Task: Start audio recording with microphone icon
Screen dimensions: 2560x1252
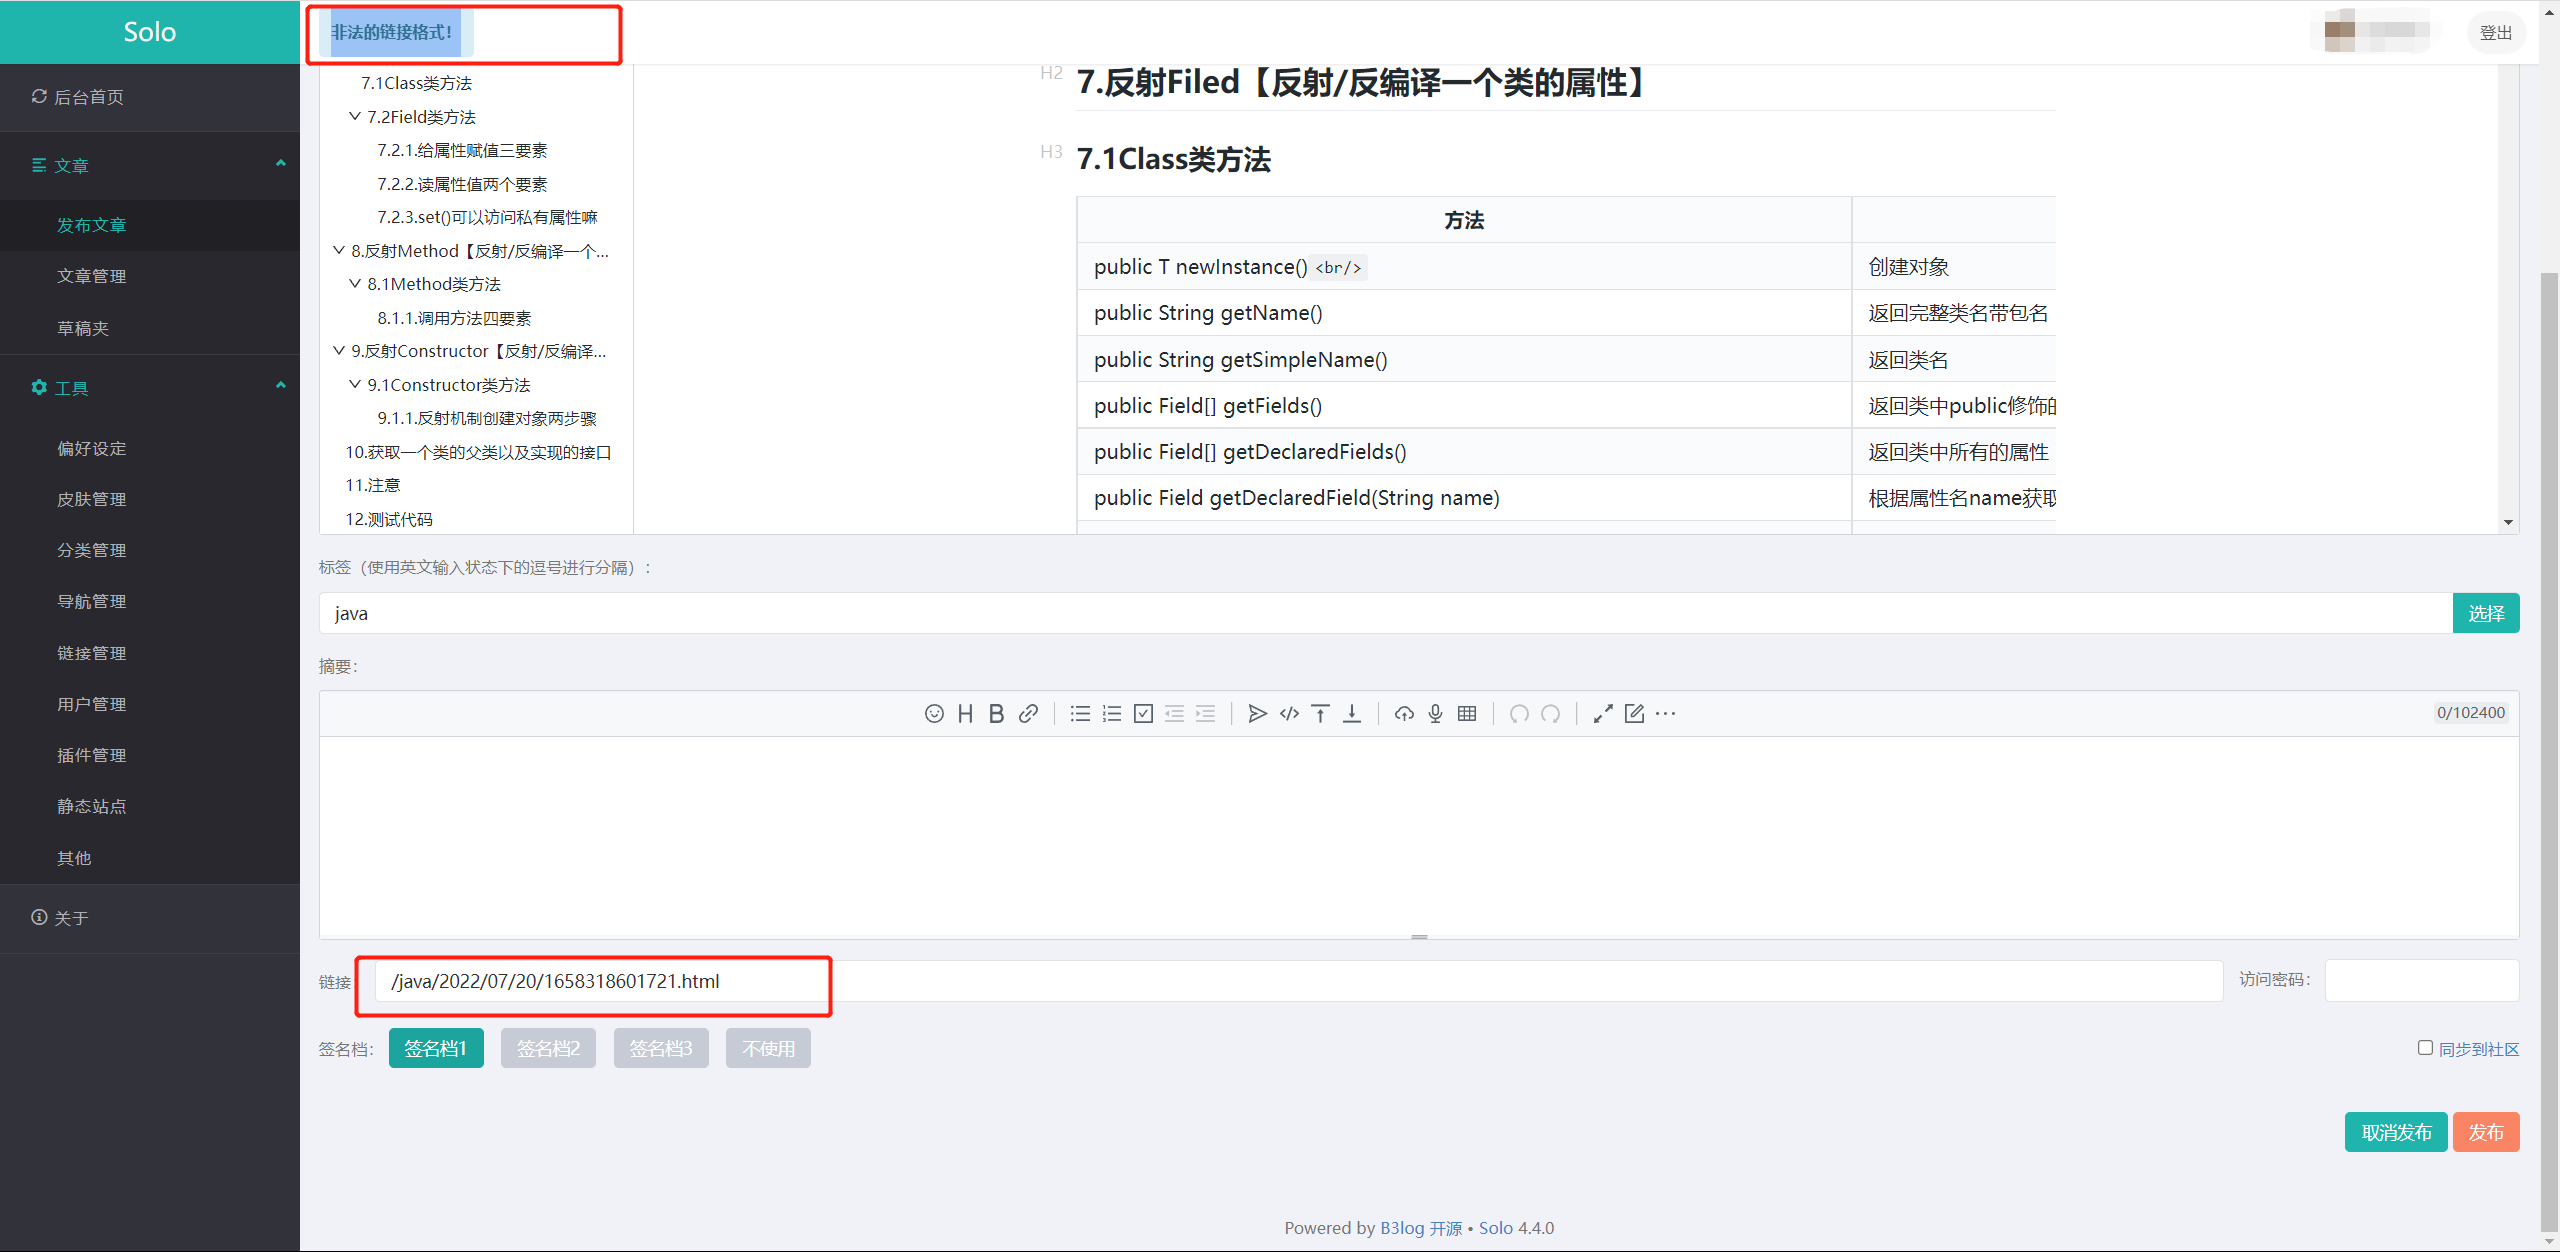Action: (1435, 713)
